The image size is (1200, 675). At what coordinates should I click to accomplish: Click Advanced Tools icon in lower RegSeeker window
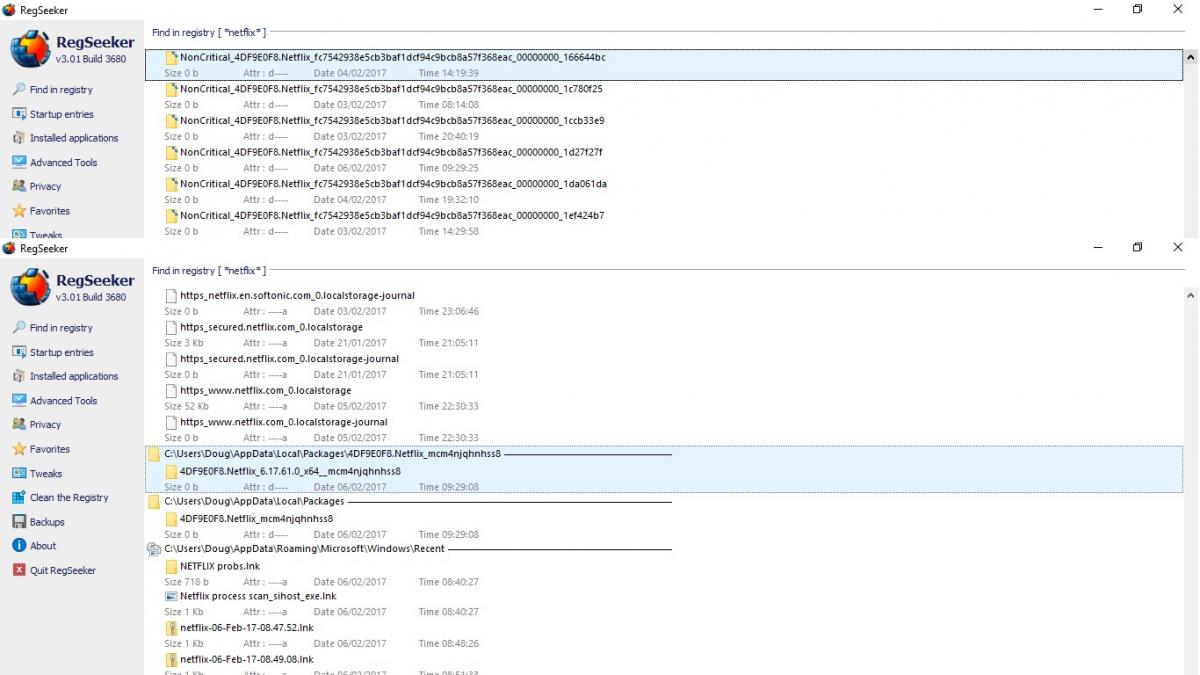pos(19,400)
